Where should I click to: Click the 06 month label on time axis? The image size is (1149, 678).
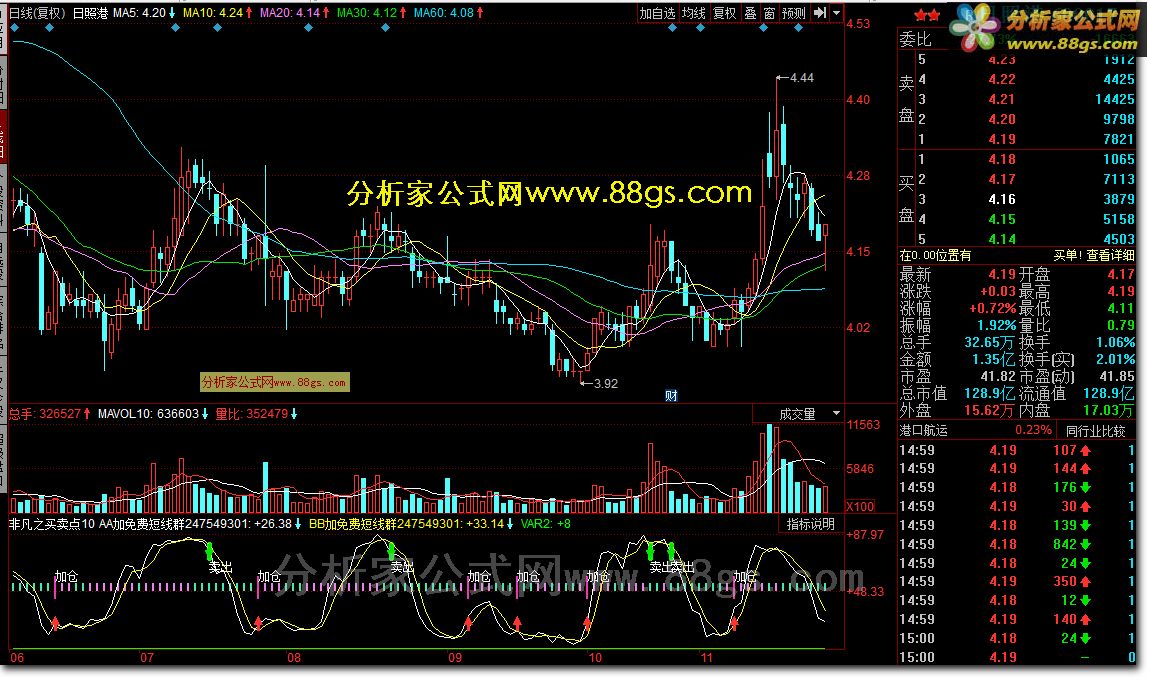pos(17,657)
